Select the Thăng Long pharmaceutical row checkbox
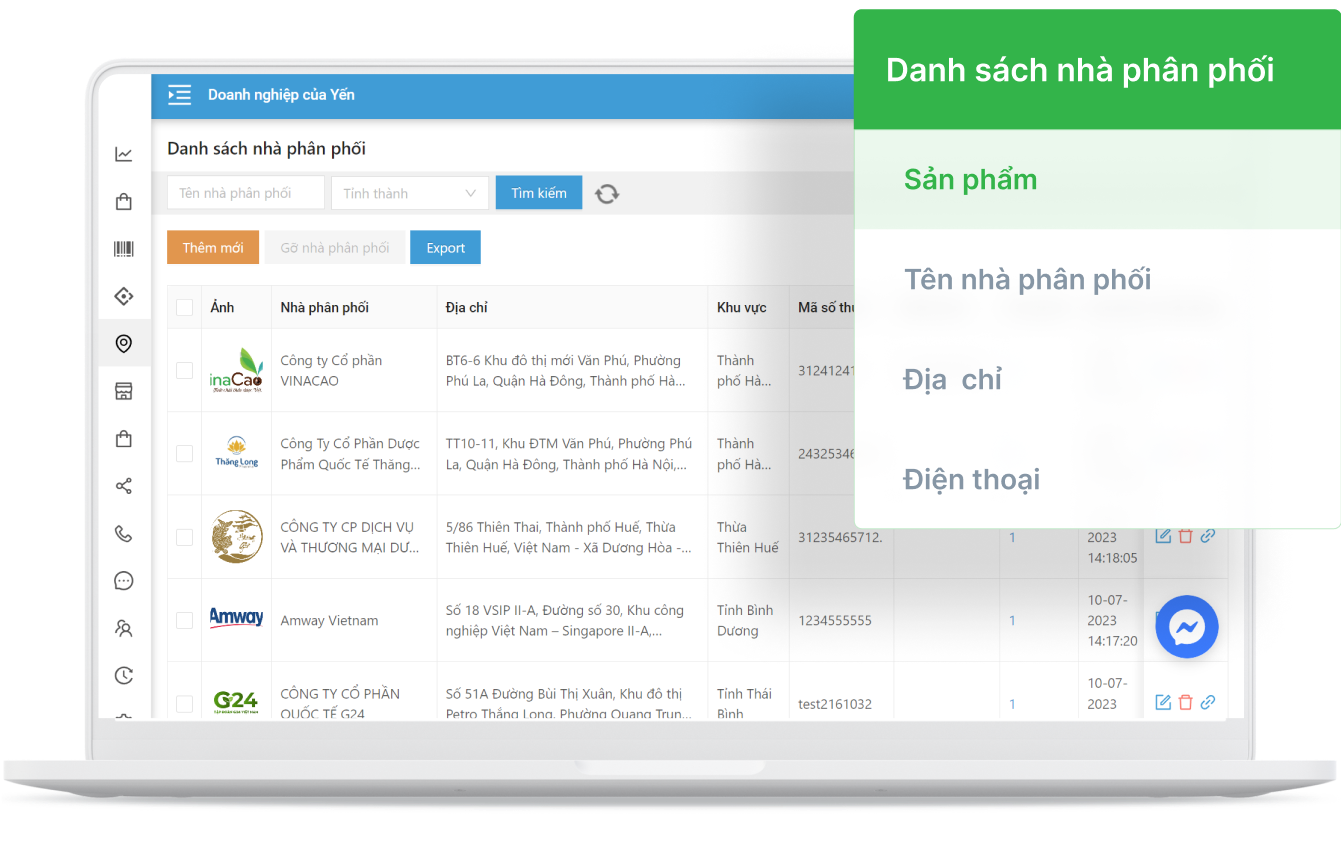The image size is (1341, 860). tap(184, 453)
